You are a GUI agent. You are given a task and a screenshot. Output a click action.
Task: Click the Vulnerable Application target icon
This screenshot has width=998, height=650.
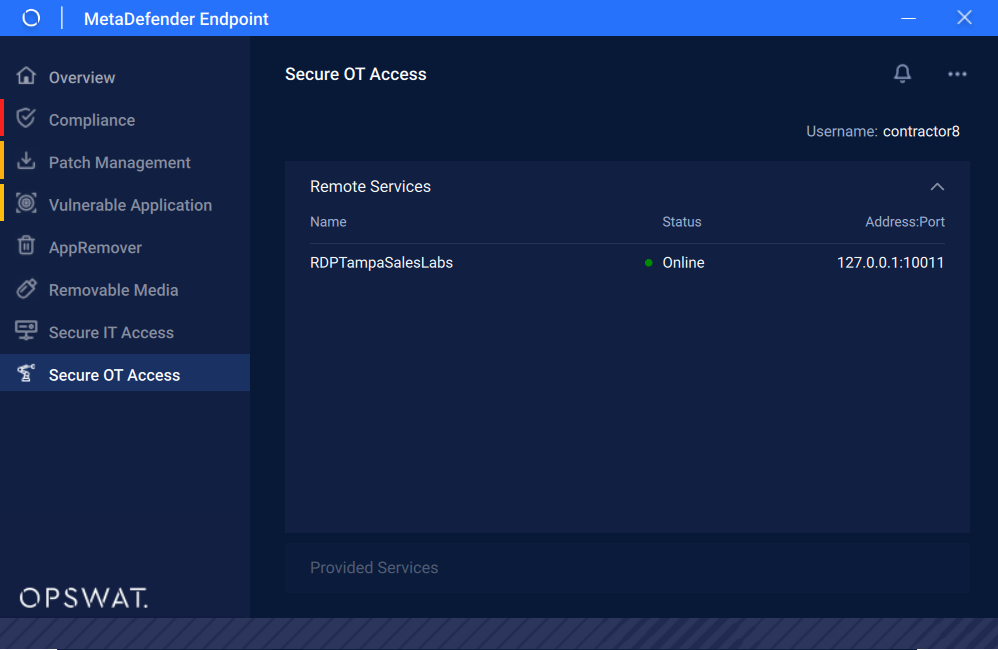point(26,203)
